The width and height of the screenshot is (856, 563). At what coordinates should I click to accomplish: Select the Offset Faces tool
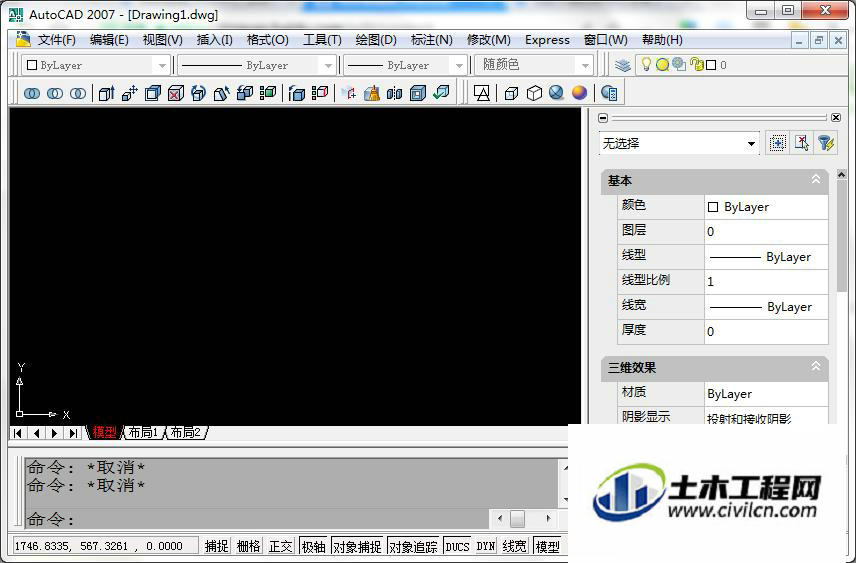[153, 93]
